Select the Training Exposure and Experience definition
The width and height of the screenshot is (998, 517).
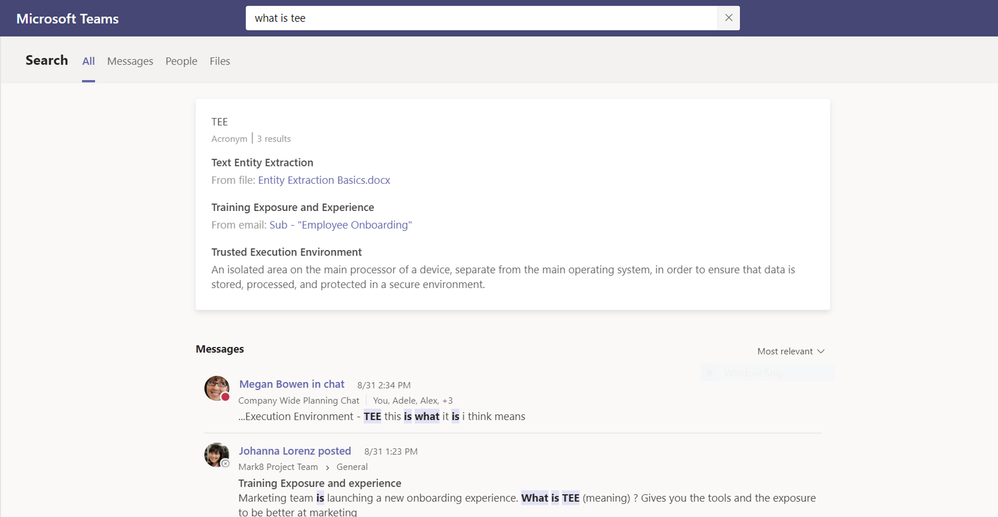tap(293, 207)
